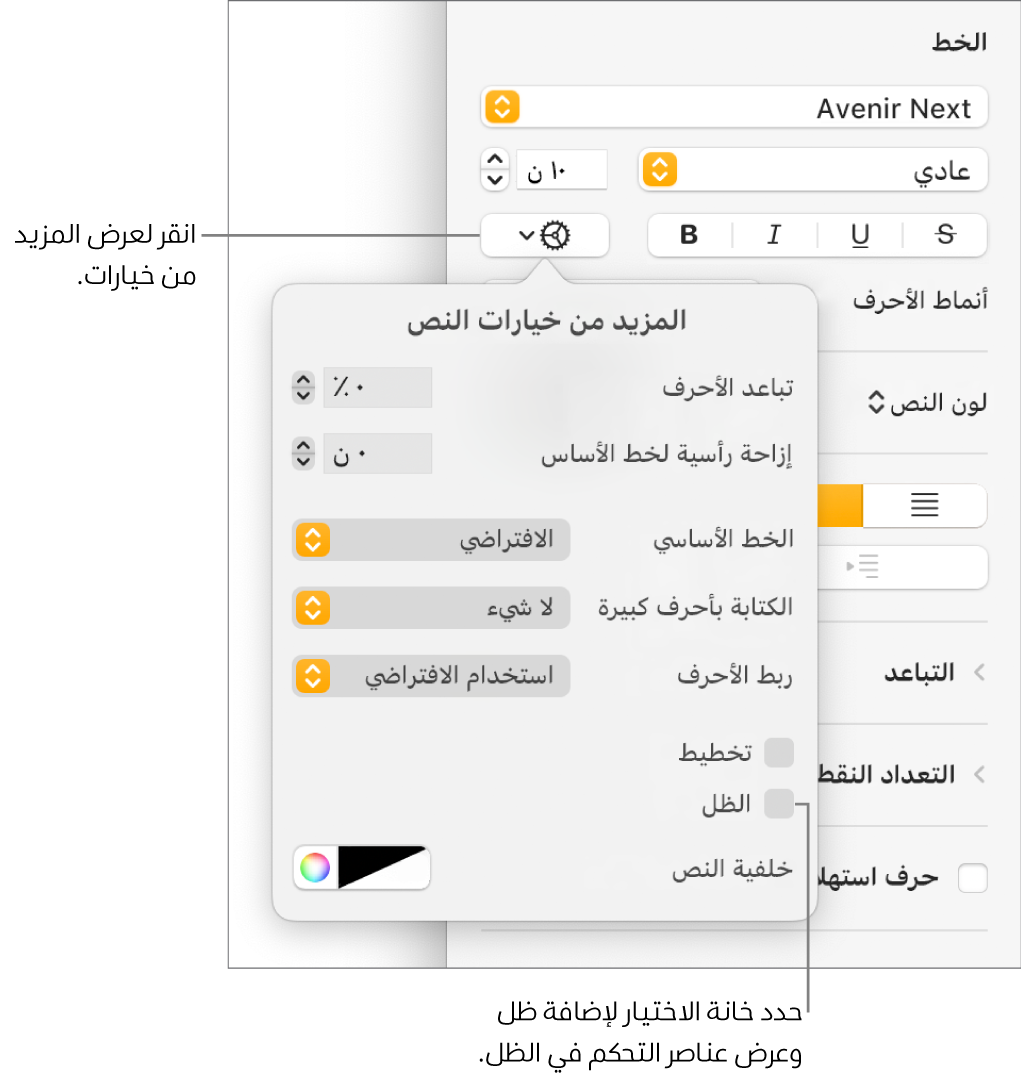1021x1083 pixels.
Task: Enable the تخطيط outline checkbox
Action: [779, 752]
